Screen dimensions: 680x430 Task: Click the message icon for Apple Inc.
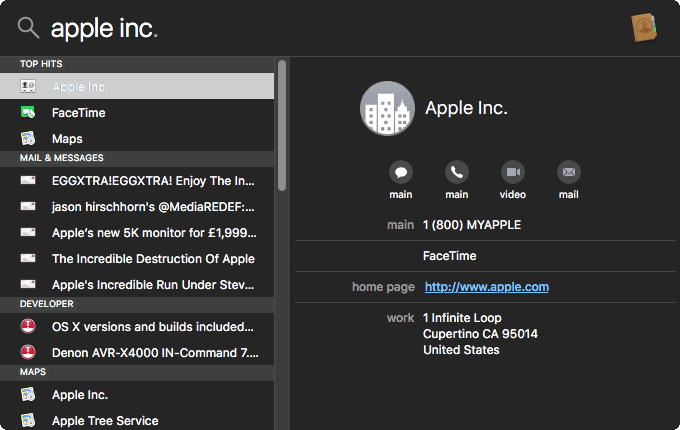pos(402,171)
